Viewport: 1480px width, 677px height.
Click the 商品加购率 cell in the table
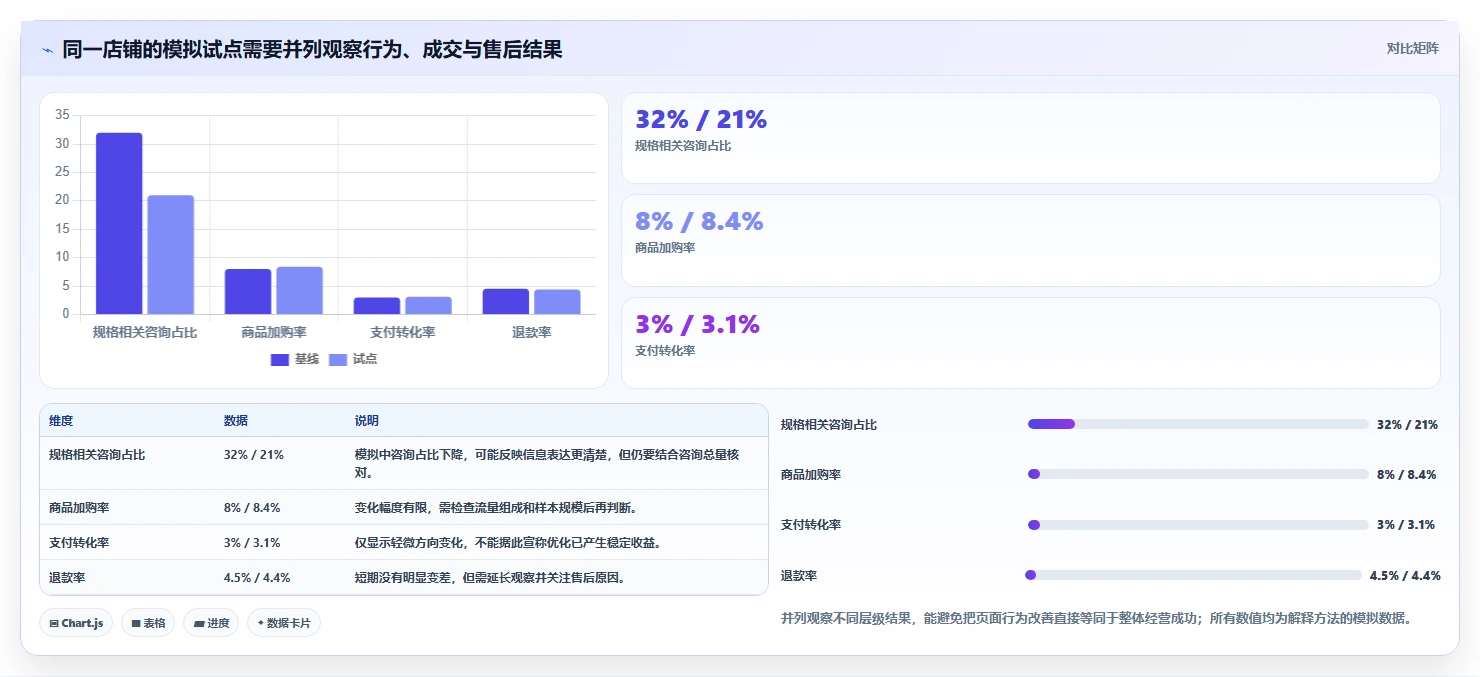click(x=79, y=508)
